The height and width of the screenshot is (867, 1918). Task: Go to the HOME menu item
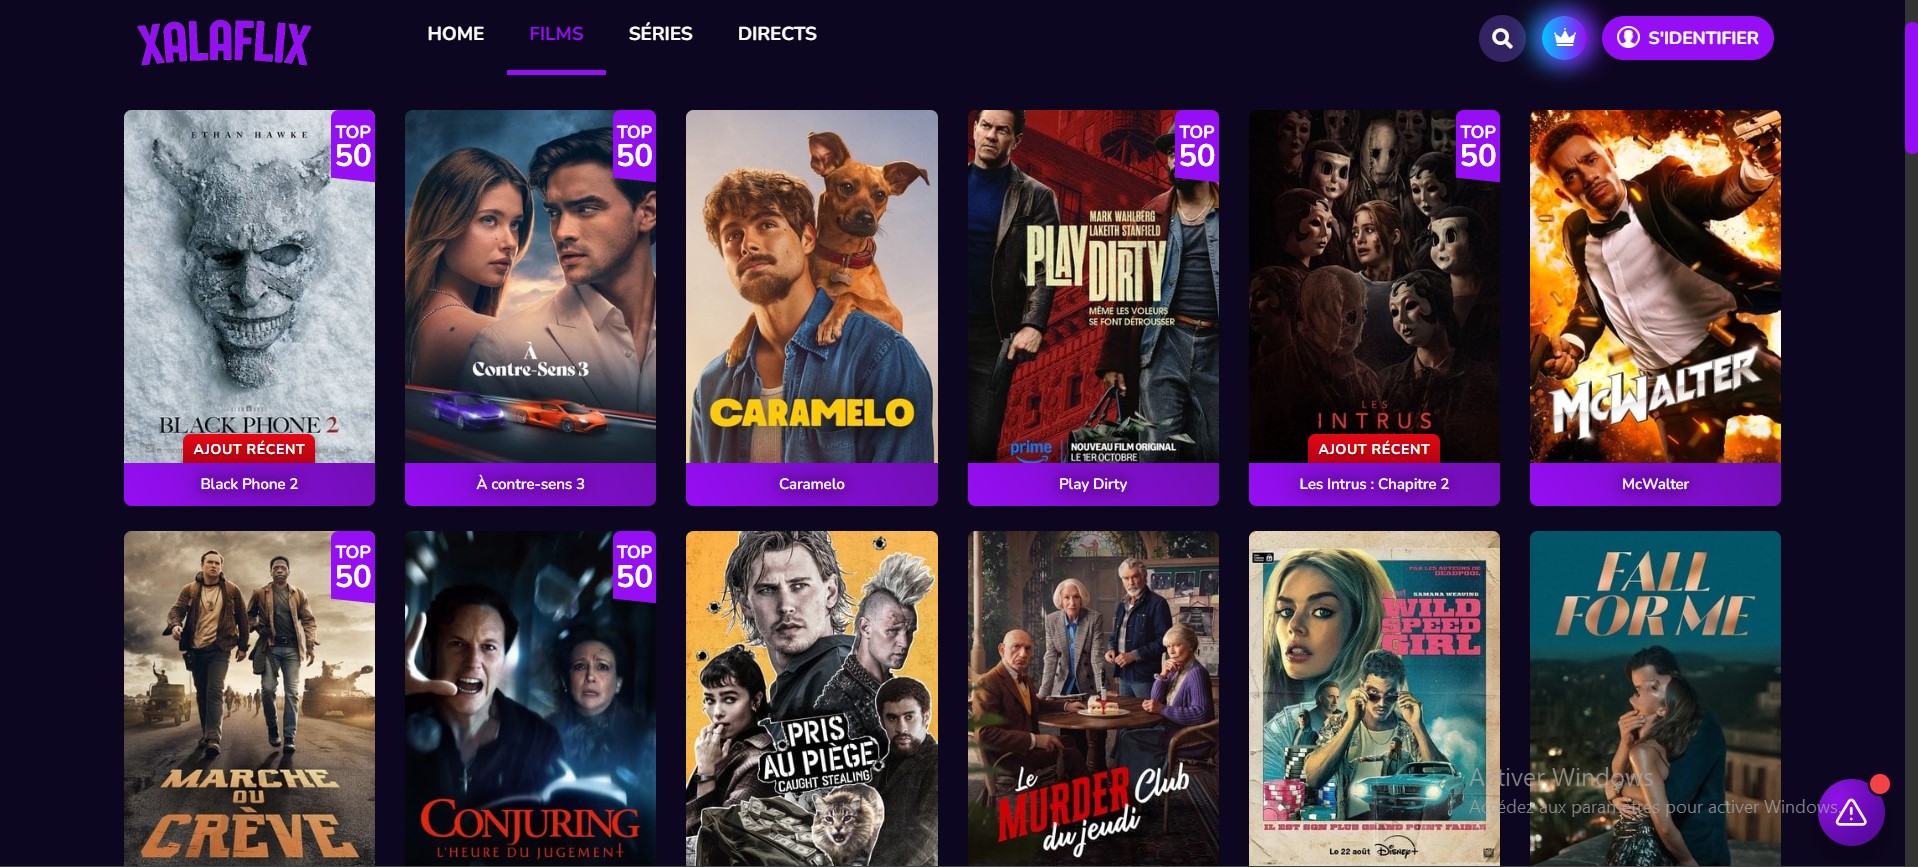click(x=456, y=34)
